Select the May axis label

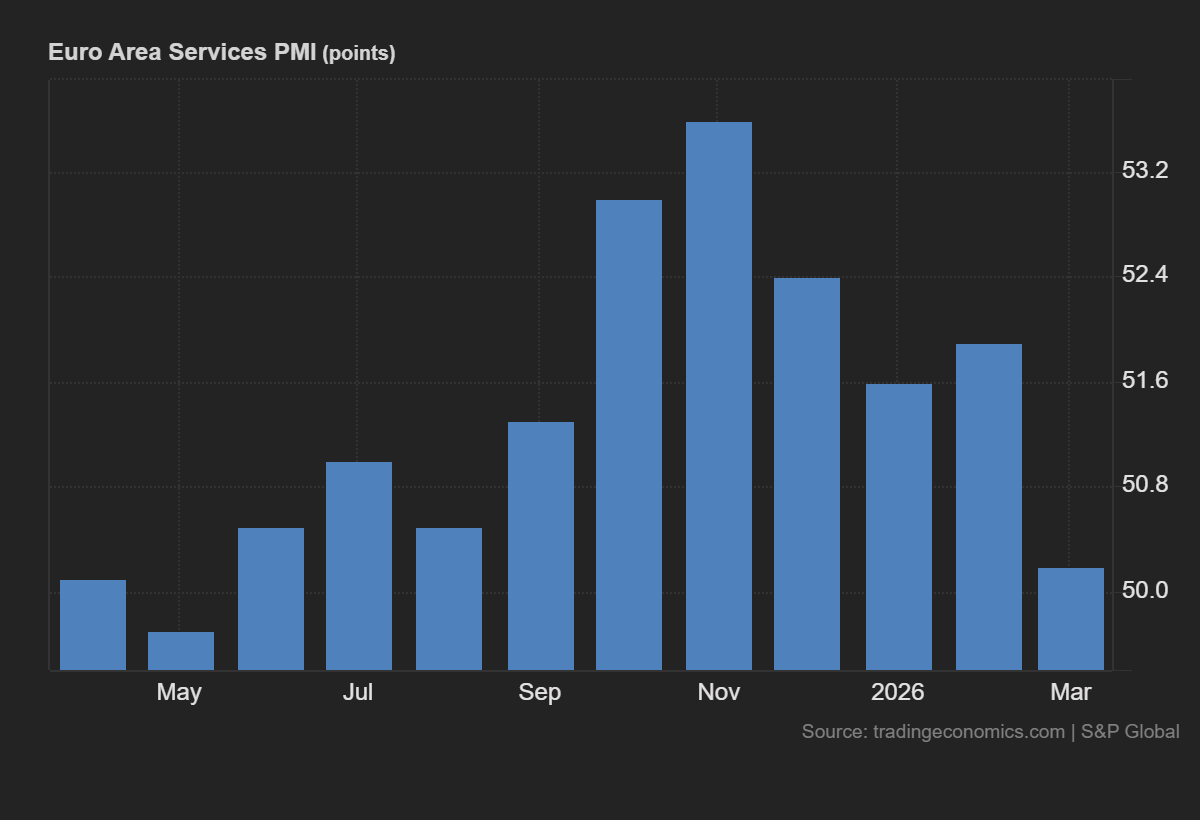(180, 692)
